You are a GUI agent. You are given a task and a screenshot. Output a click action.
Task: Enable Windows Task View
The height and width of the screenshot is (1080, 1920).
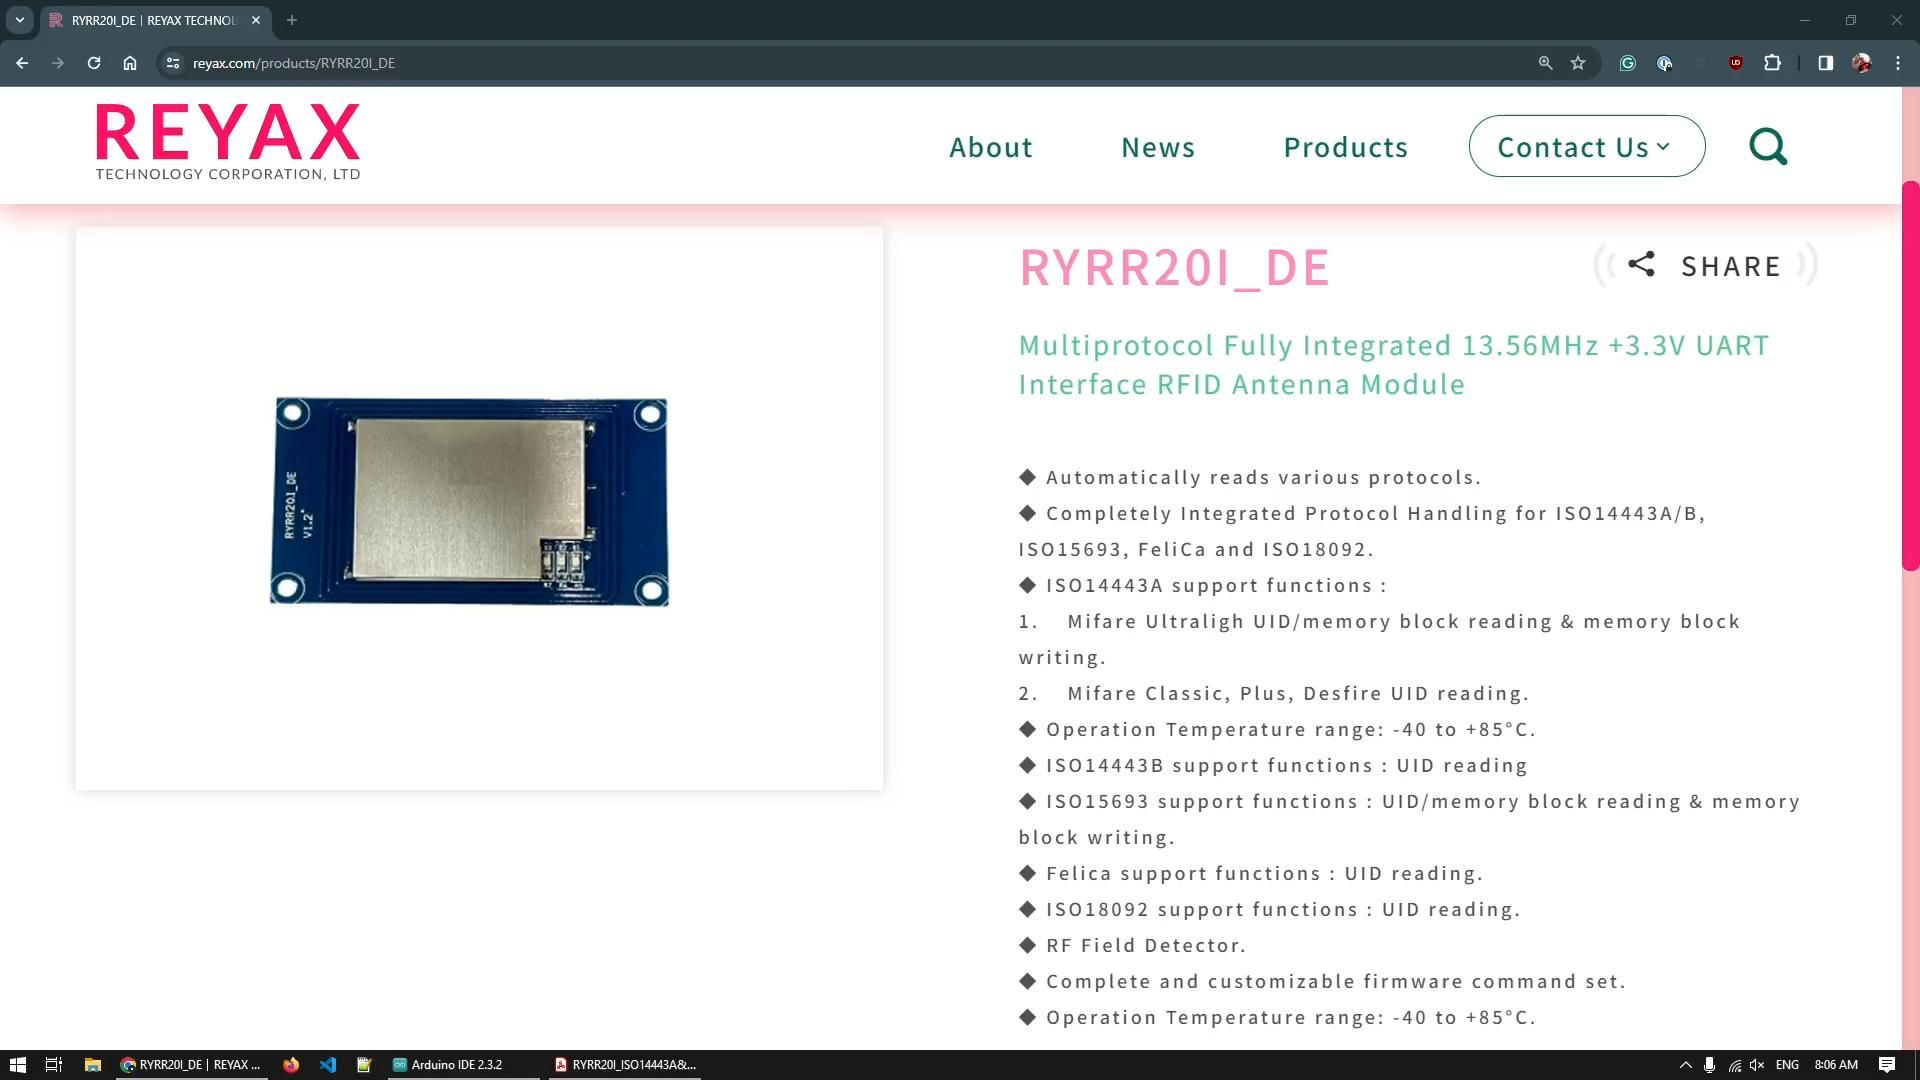52,1064
